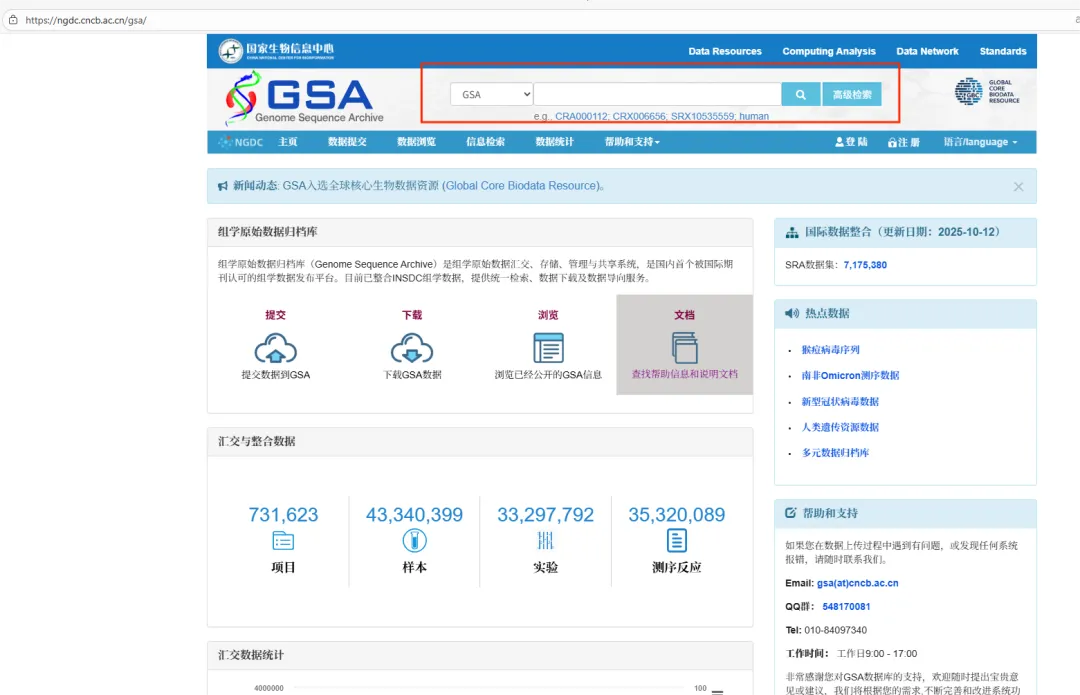Click the 高级检索 advanced search button
The image size is (1080, 695).
pos(852,94)
